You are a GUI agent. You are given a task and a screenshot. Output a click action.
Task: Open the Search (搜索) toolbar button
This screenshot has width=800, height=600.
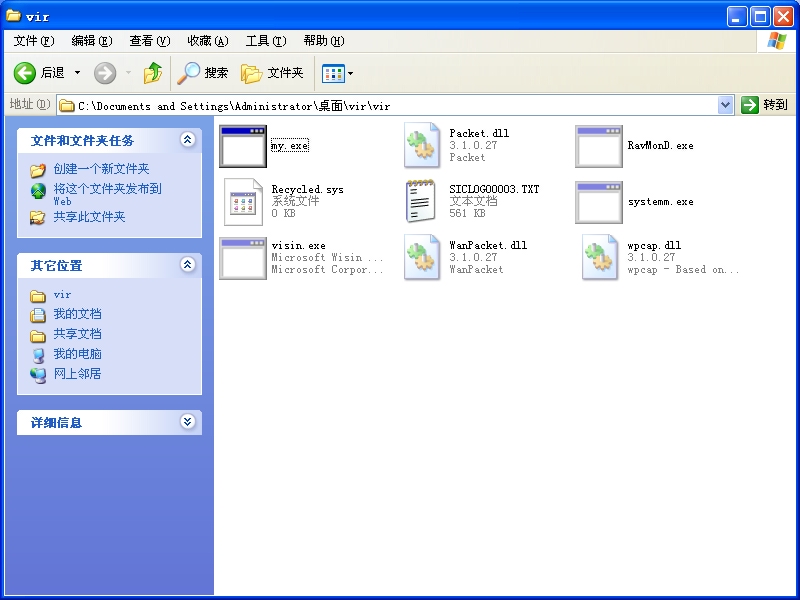click(x=203, y=73)
